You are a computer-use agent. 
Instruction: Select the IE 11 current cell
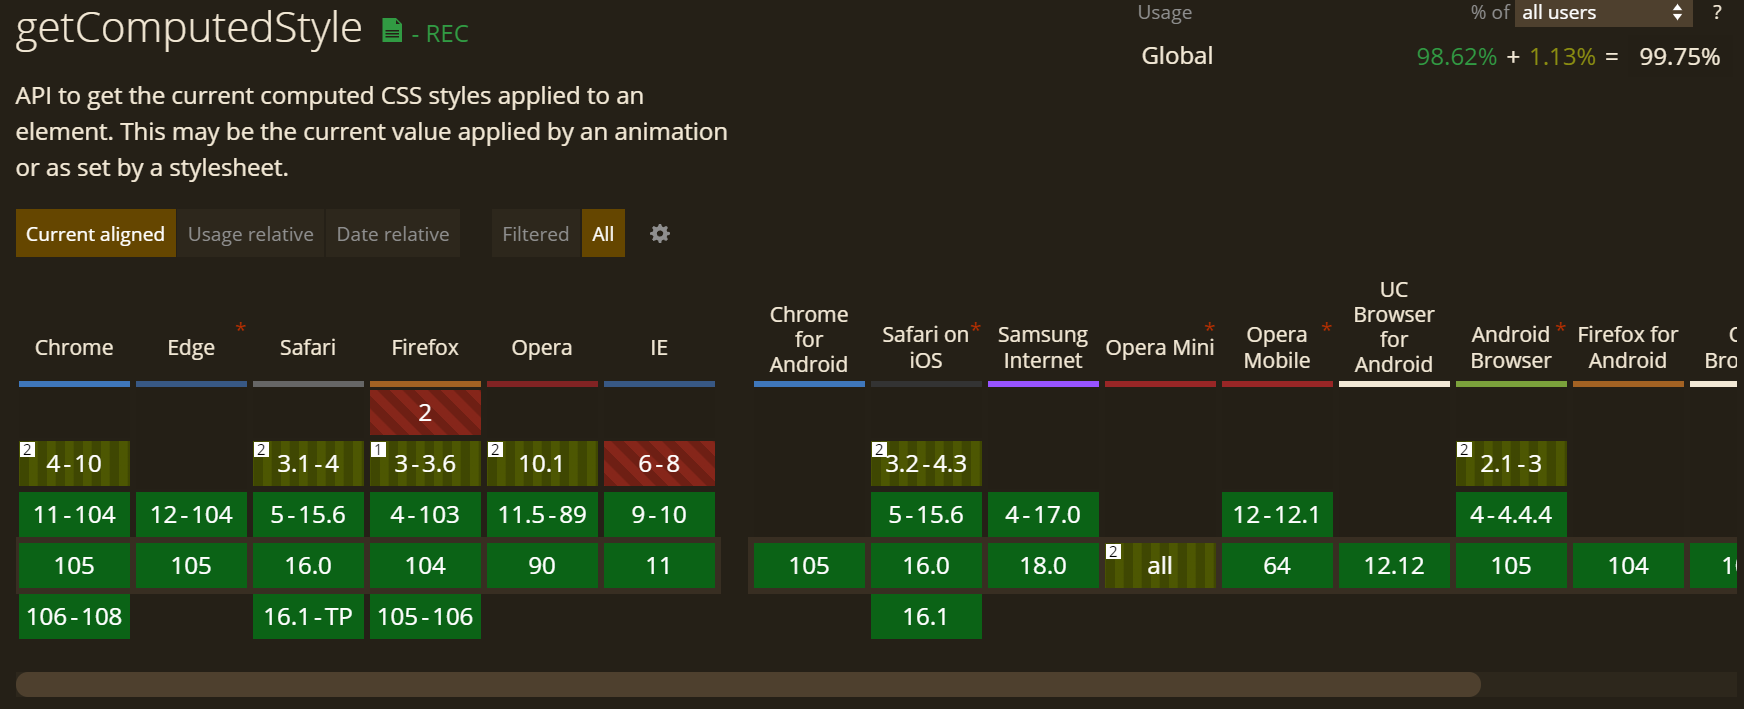coord(659,565)
